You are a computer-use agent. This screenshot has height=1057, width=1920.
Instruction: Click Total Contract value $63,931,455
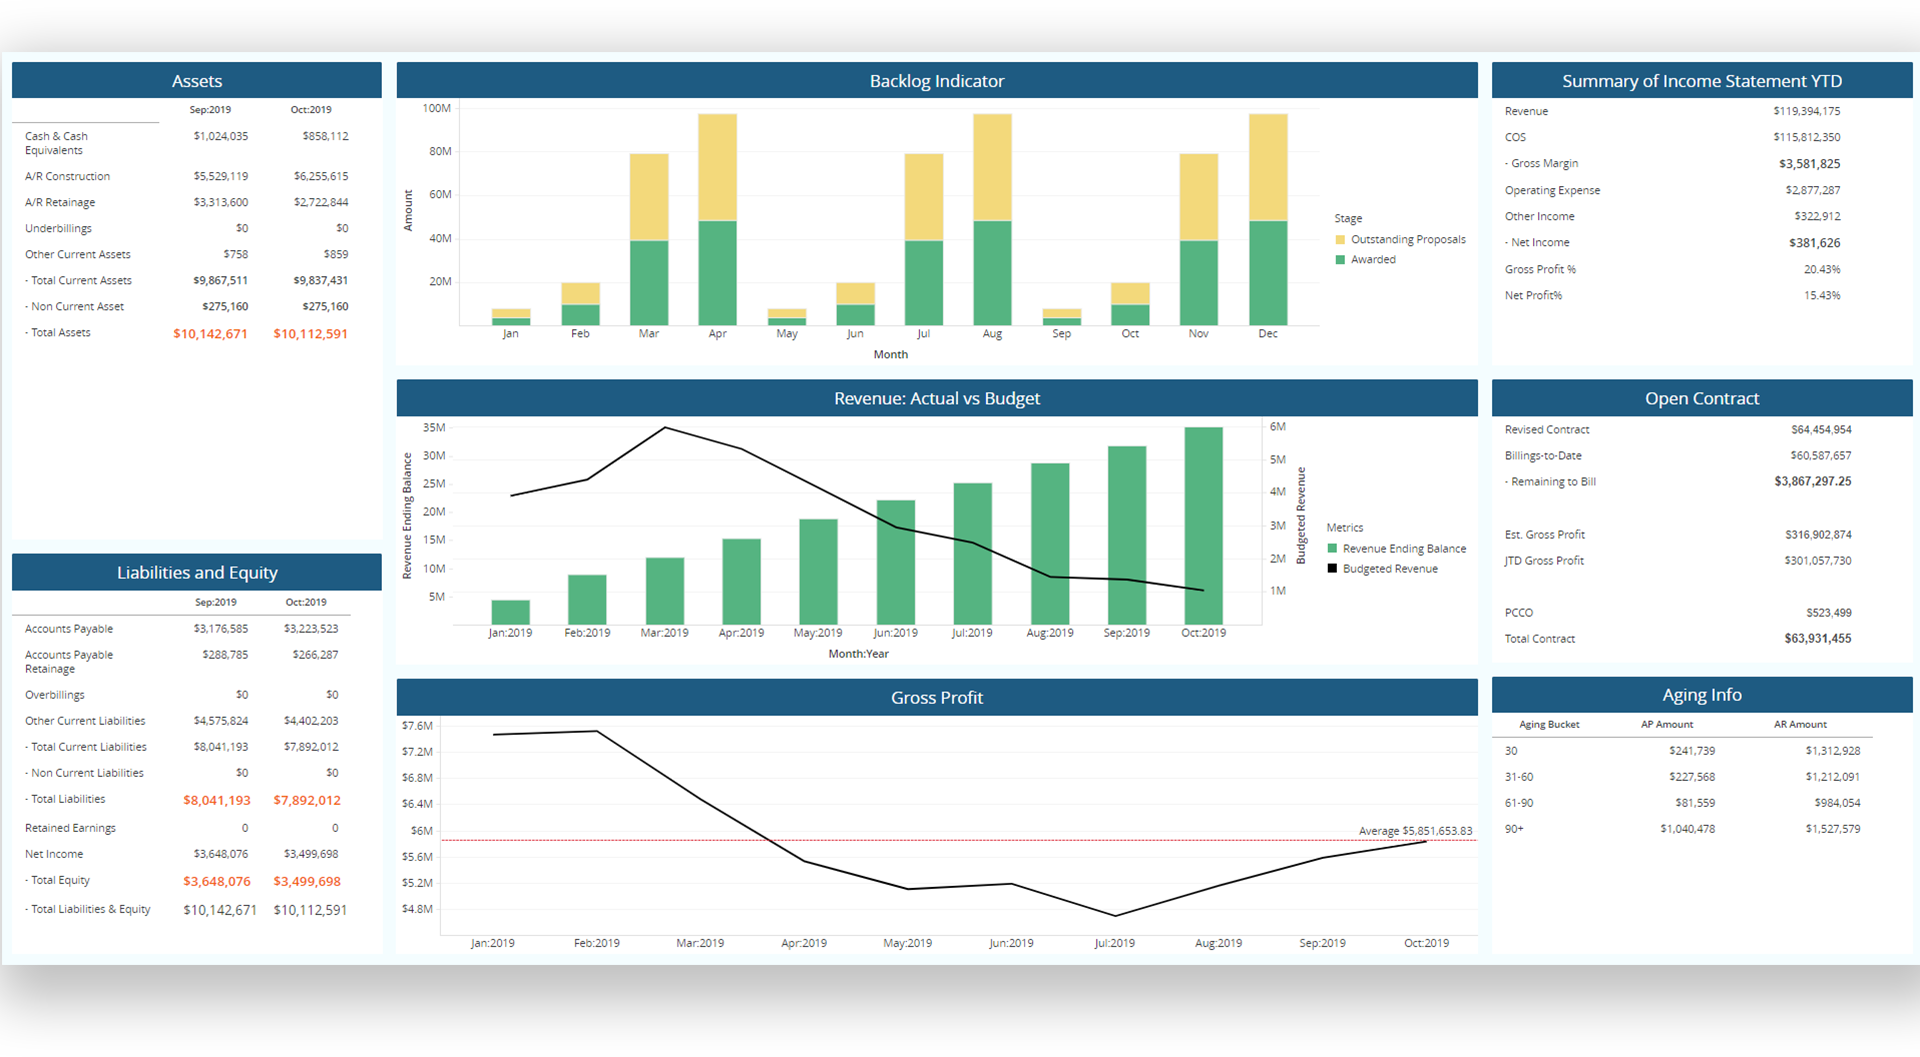pyautogui.click(x=1818, y=639)
